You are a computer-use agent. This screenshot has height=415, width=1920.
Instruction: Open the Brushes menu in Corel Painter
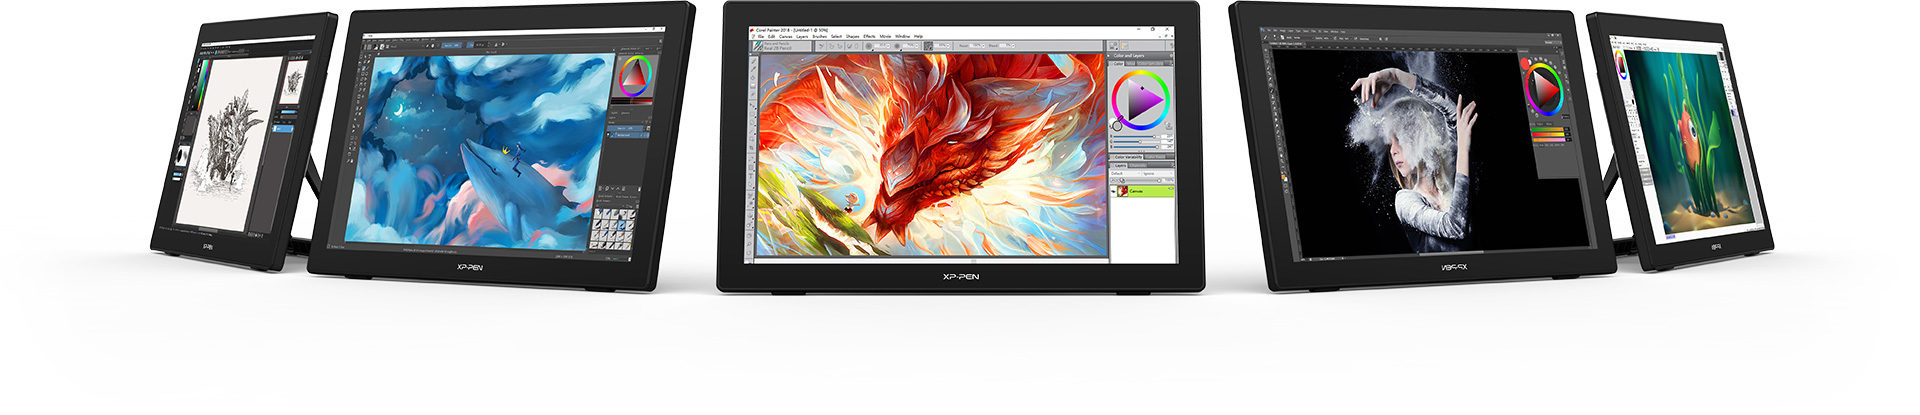[x=819, y=37]
